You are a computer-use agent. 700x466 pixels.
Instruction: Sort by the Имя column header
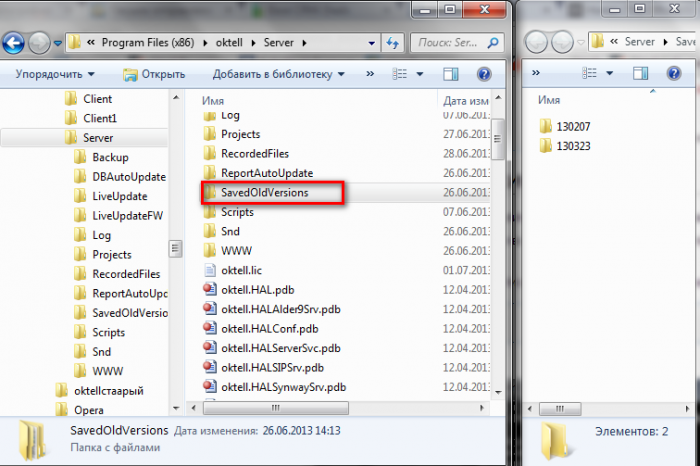tap(212, 101)
